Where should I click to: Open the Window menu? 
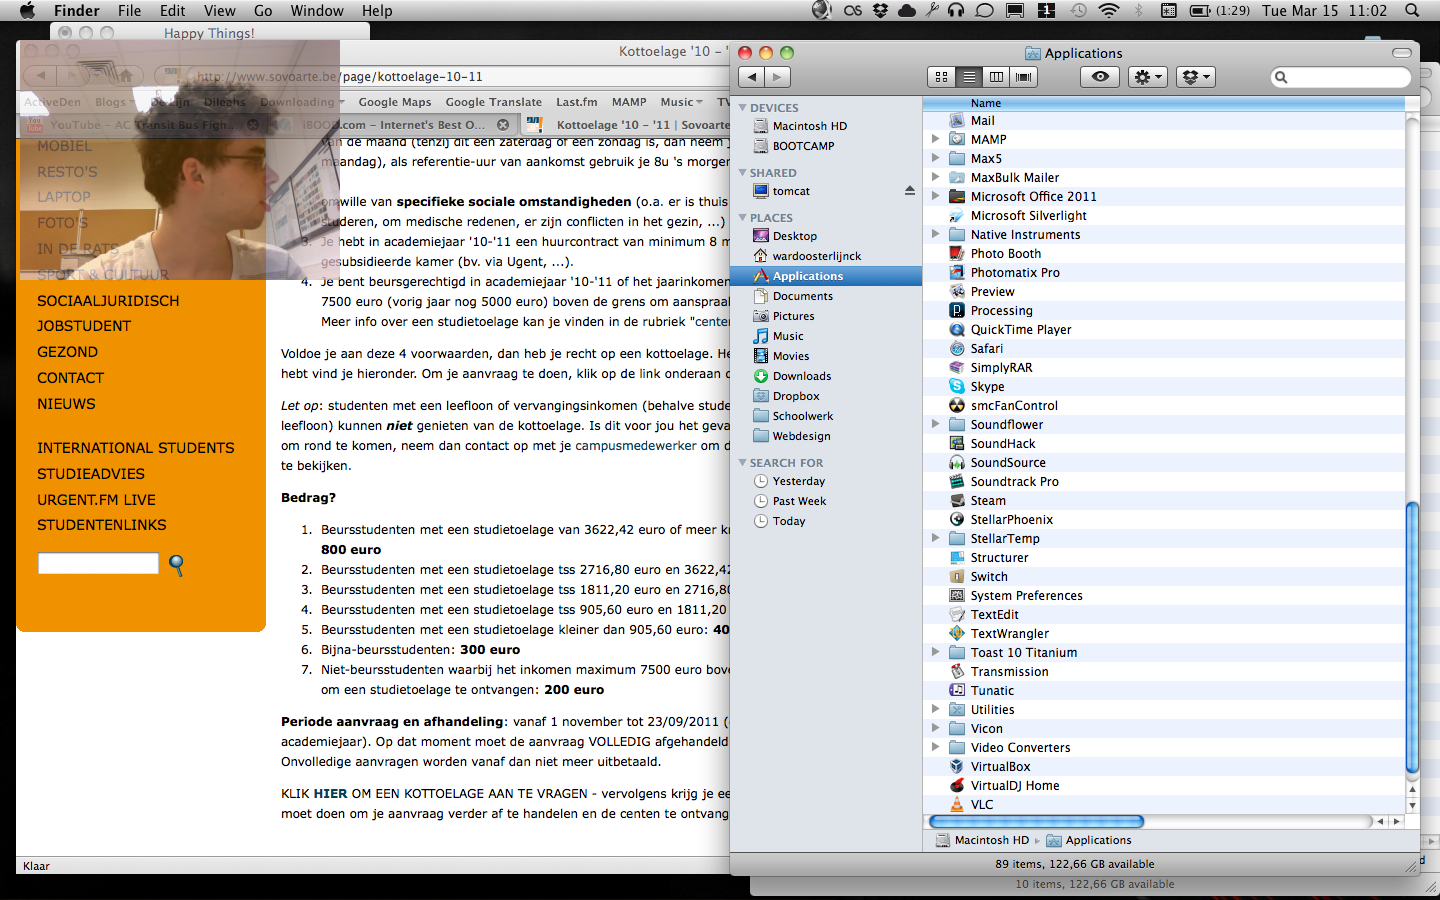pos(317,11)
